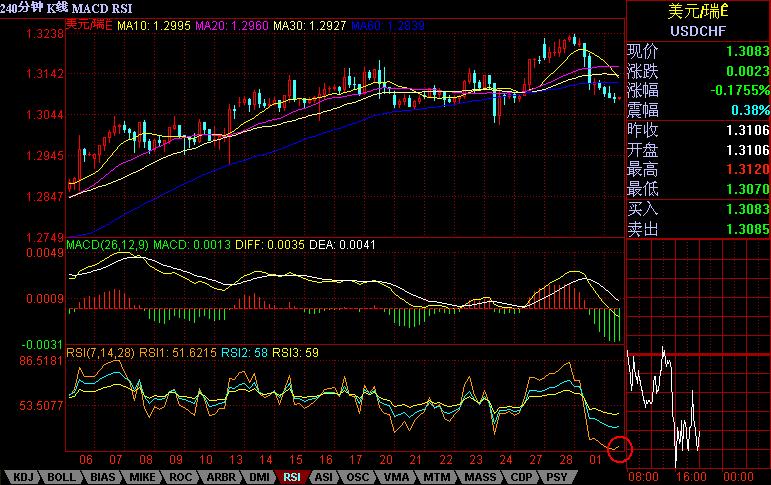Click date label 06 on time axis
This screenshot has width=771, height=485.
pyautogui.click(x=86, y=460)
